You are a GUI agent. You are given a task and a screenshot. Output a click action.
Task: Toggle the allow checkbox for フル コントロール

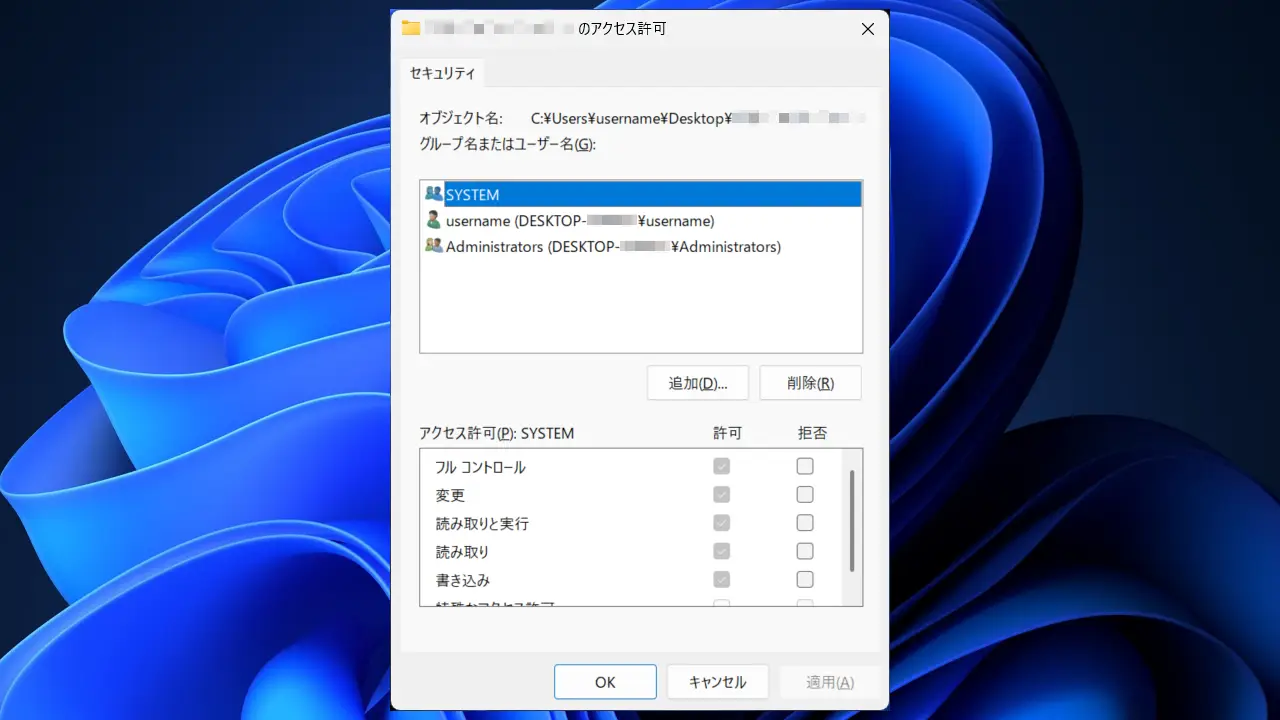click(x=721, y=466)
